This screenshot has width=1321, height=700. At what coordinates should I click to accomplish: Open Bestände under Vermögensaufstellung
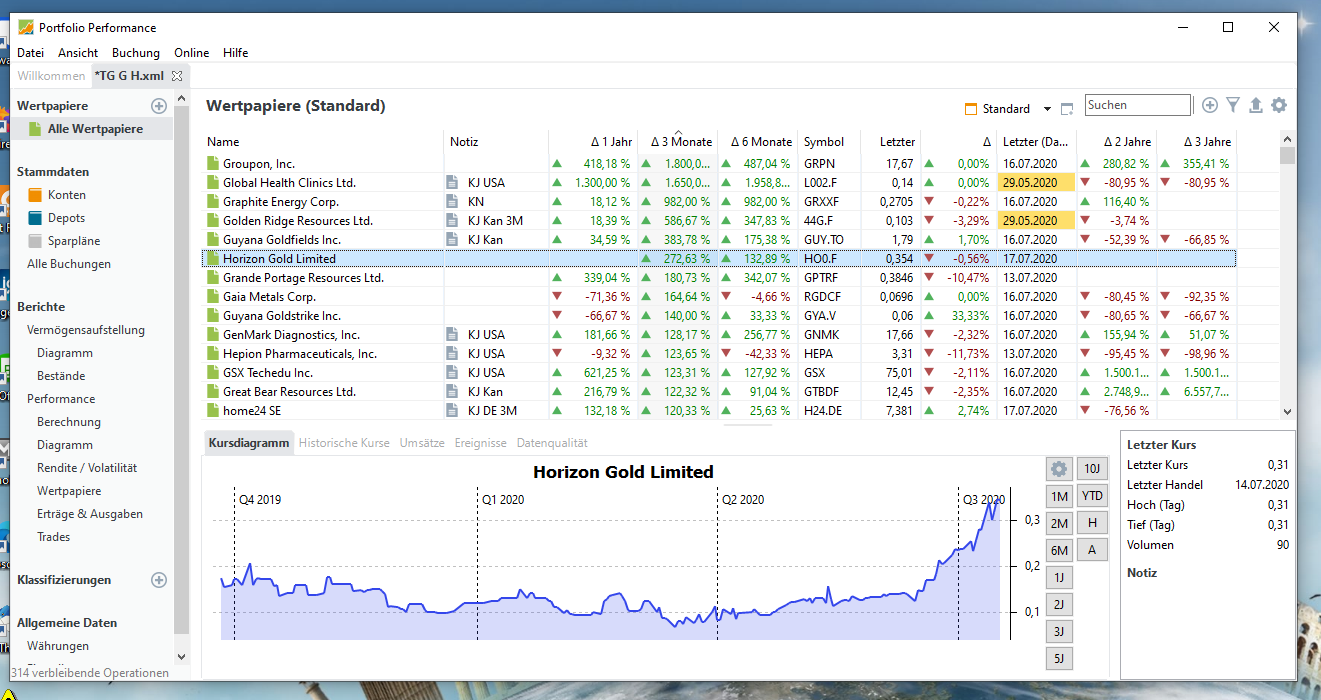[x=61, y=376]
